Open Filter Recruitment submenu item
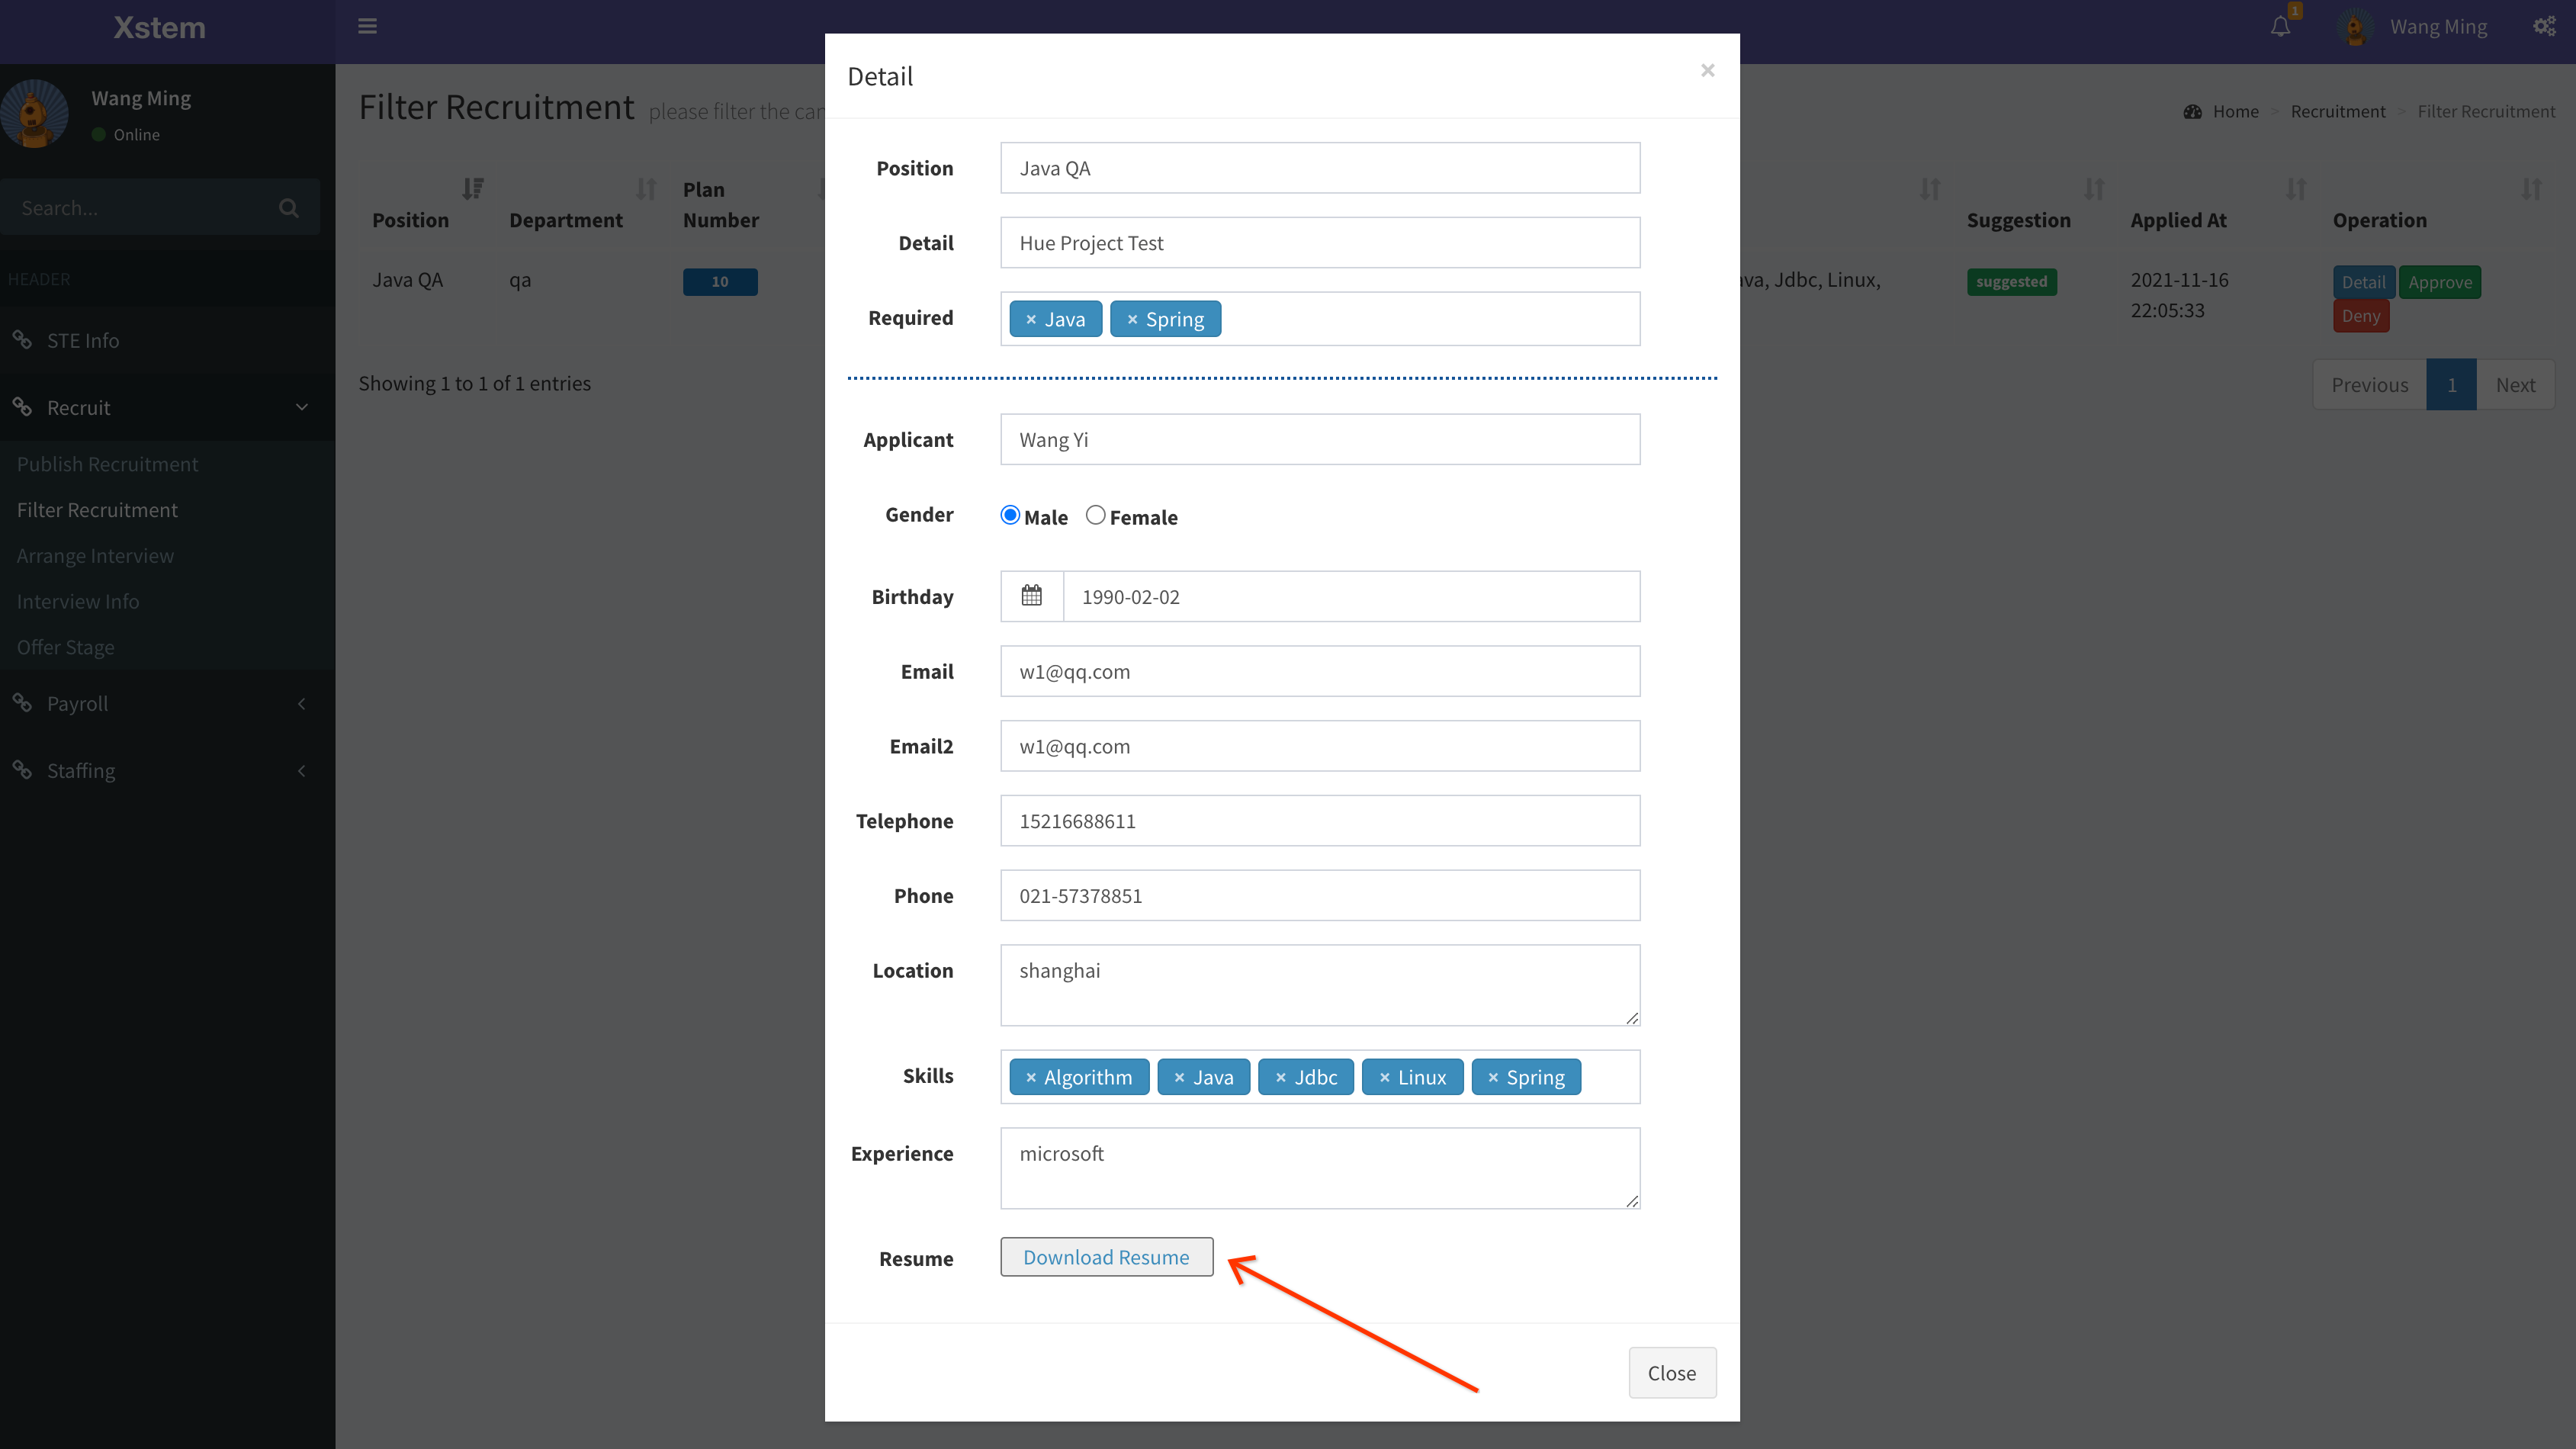The image size is (2576, 1449). (97, 510)
